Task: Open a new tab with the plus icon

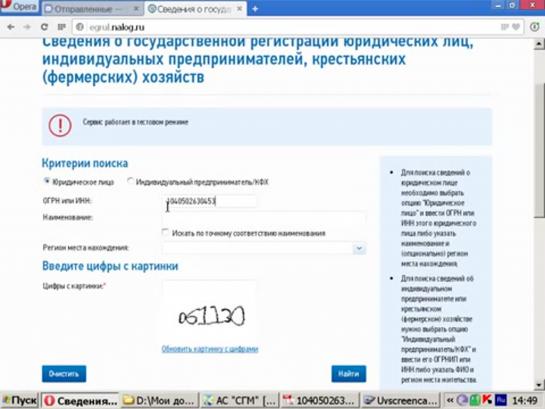Action: tap(255, 9)
